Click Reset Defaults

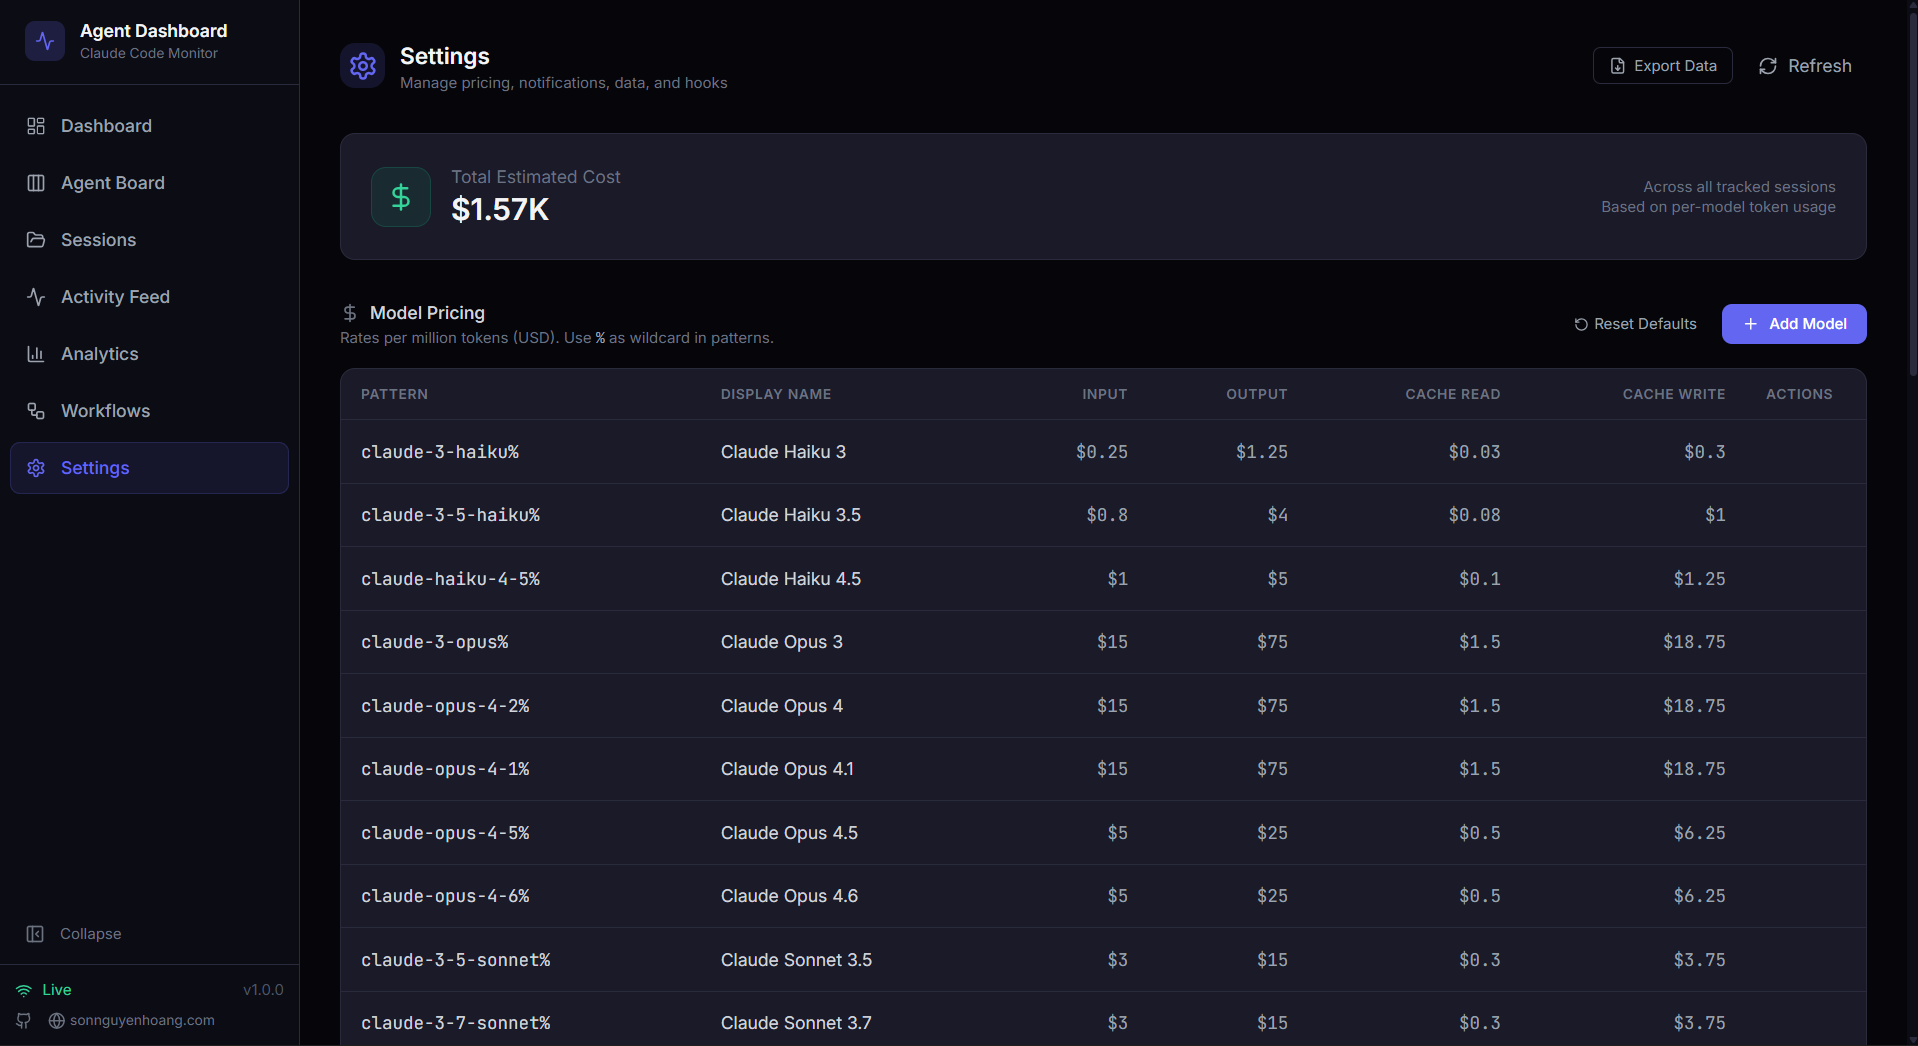click(1635, 324)
